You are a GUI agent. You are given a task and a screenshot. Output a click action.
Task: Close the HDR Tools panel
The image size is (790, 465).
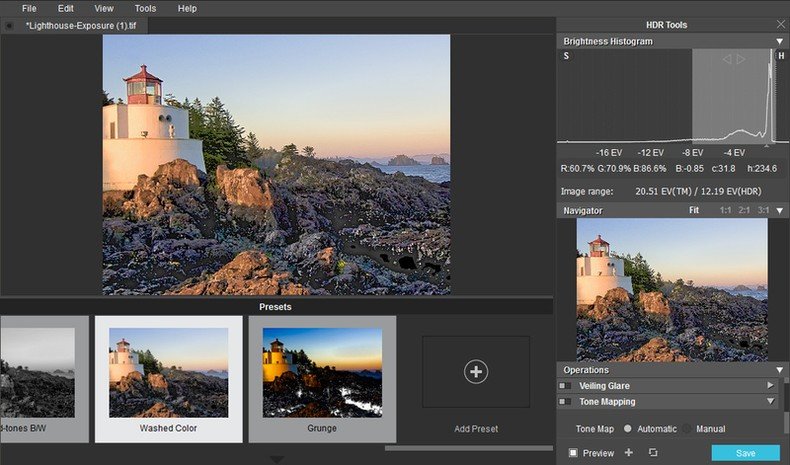tap(780, 25)
